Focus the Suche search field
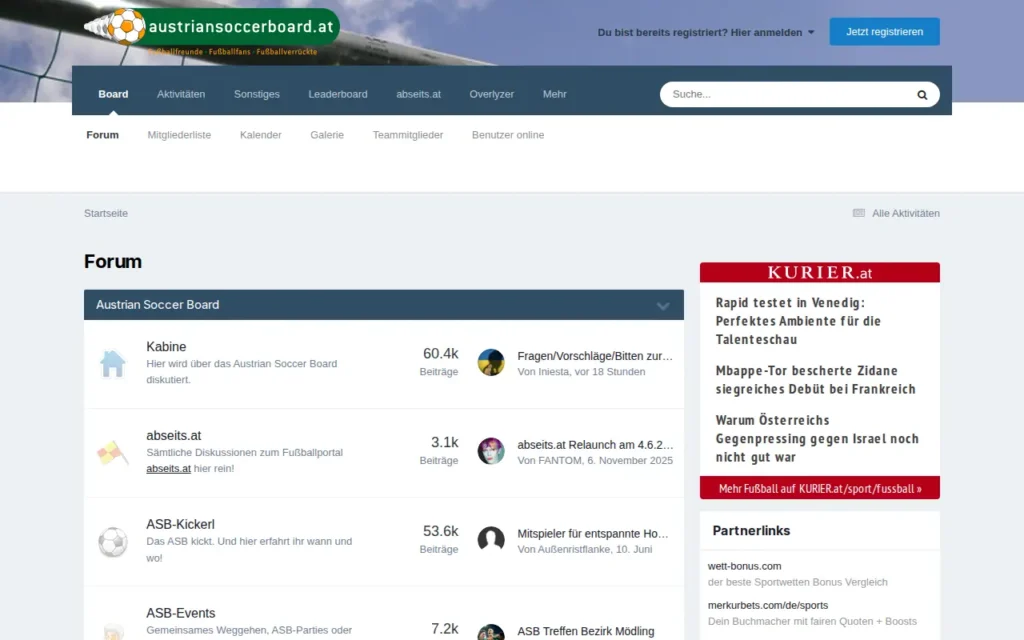The height and width of the screenshot is (640, 1024). point(786,94)
